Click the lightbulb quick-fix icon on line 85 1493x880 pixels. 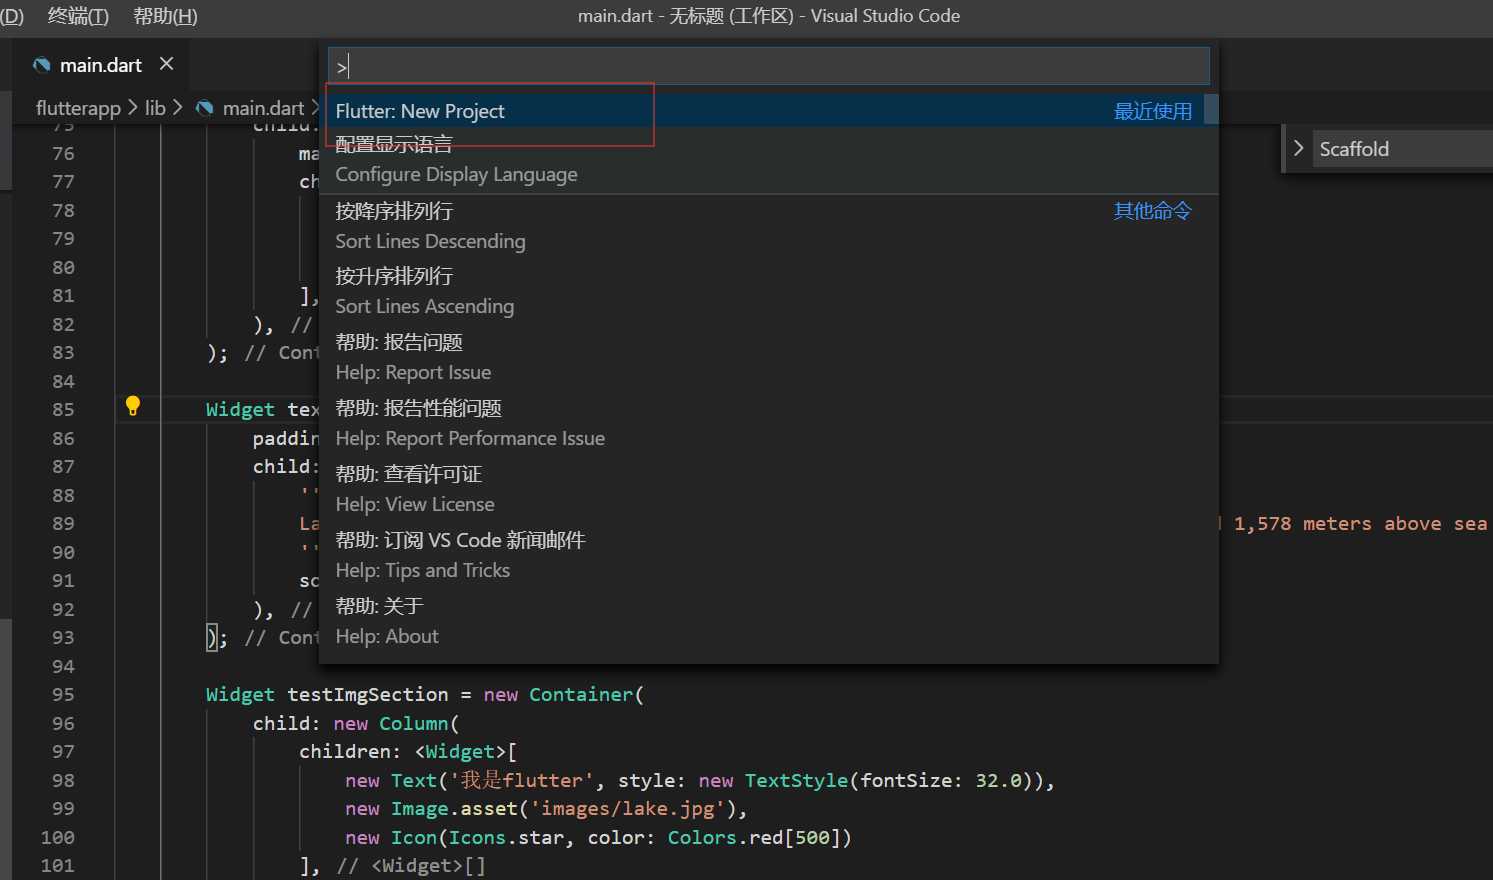[132, 406]
